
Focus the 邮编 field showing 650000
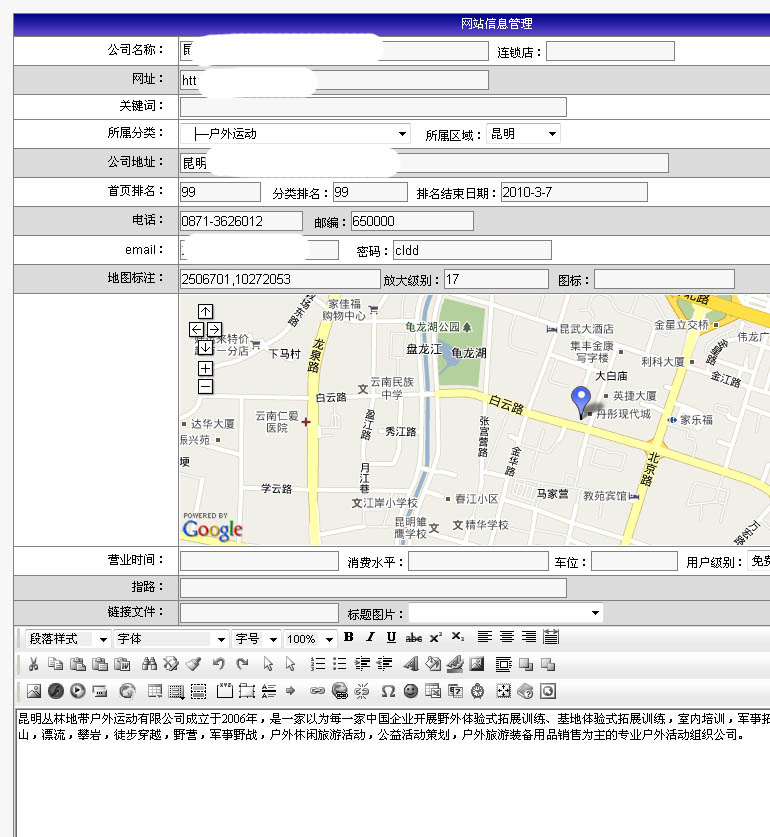tap(412, 221)
